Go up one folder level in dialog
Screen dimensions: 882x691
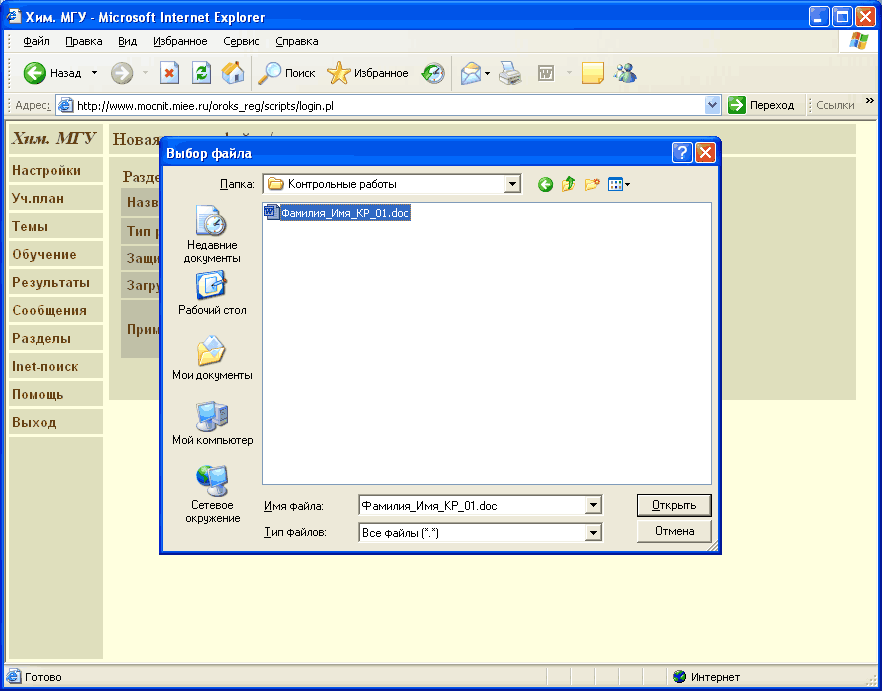[x=569, y=184]
